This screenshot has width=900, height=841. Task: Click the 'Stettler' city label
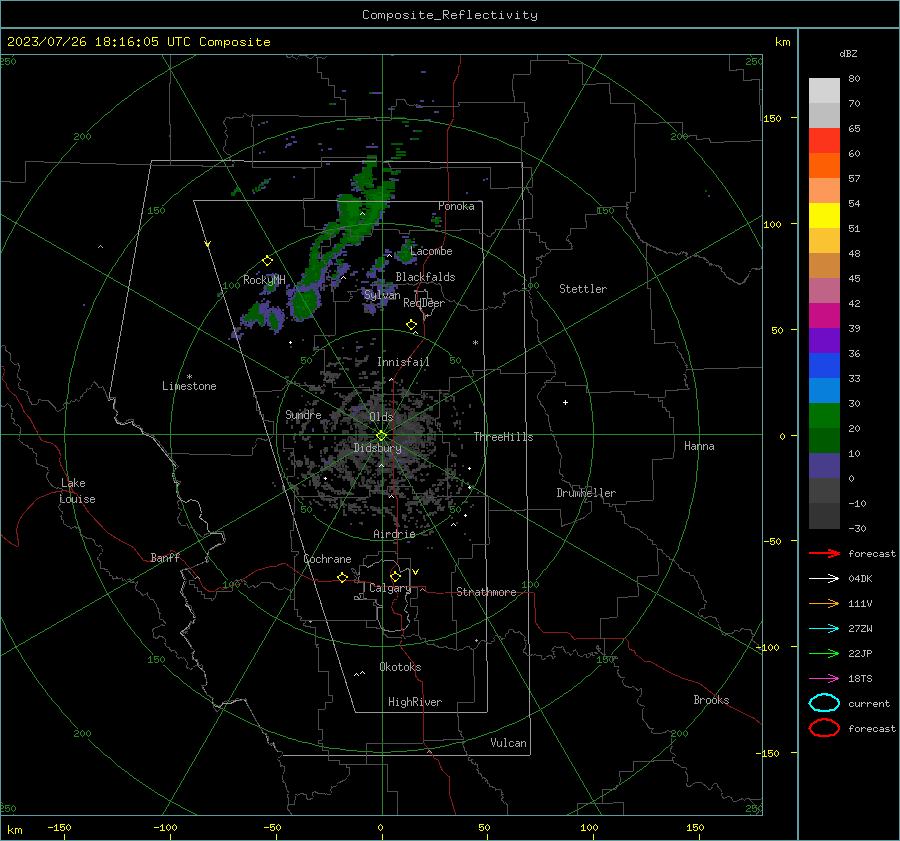tap(583, 289)
